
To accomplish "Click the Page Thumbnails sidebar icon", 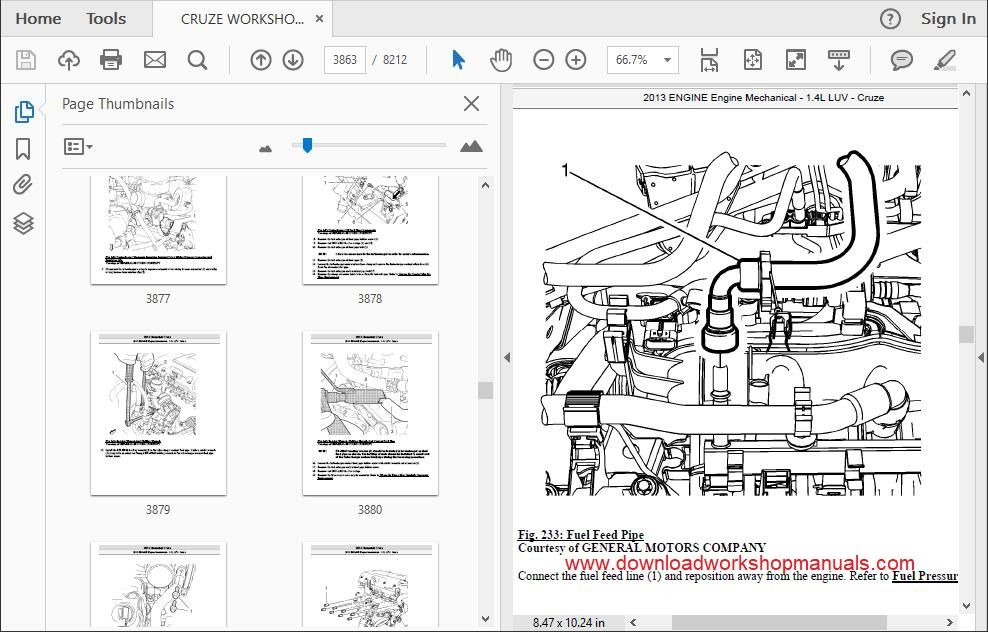I will 23,112.
